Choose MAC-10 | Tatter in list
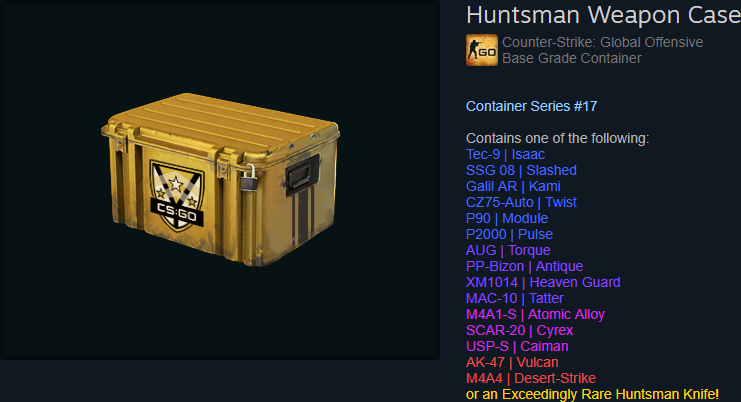Viewport: 741px width, 402px height. tap(515, 299)
